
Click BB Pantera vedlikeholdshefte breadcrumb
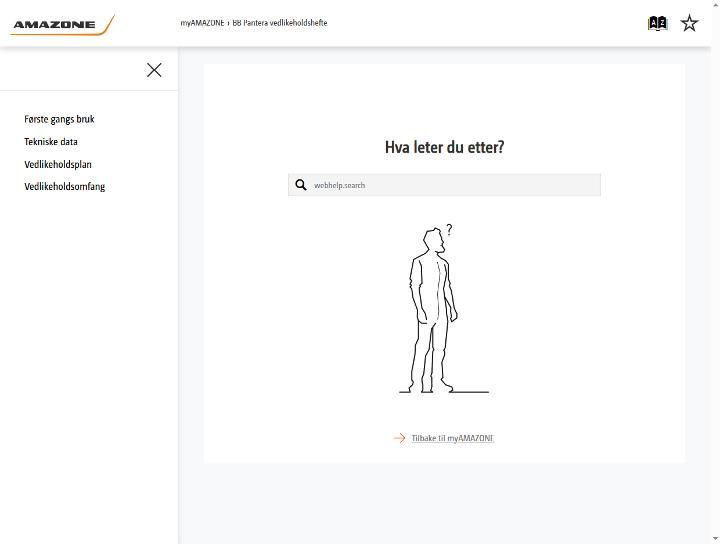(280, 23)
